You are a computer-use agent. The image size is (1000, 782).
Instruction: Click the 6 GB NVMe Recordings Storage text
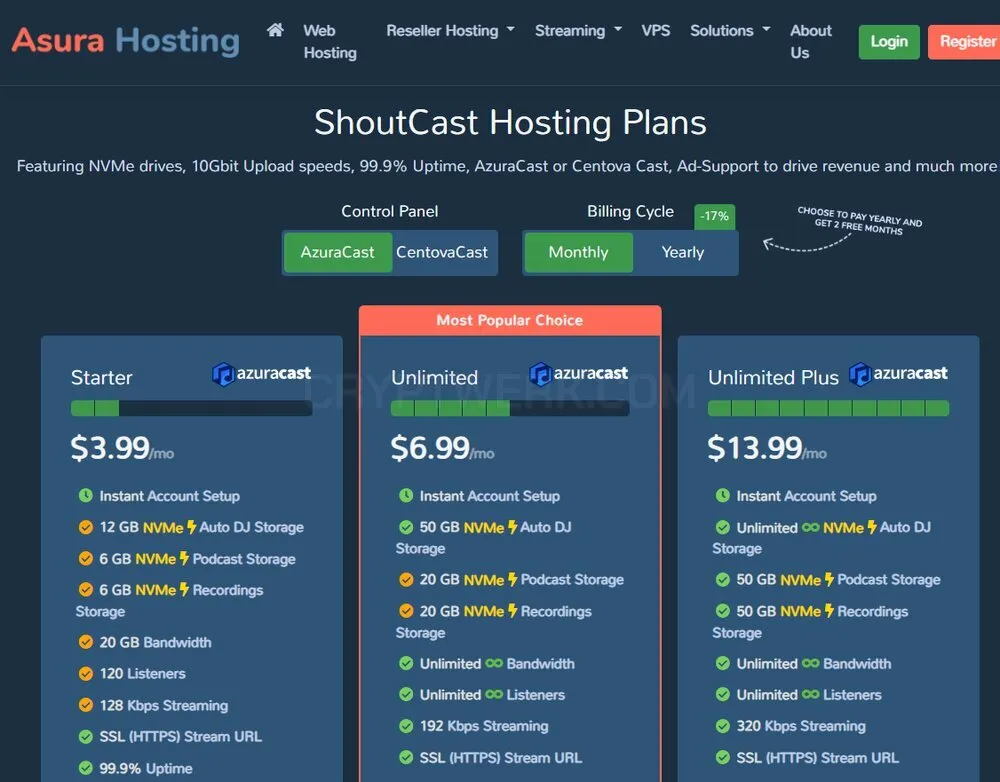click(170, 601)
